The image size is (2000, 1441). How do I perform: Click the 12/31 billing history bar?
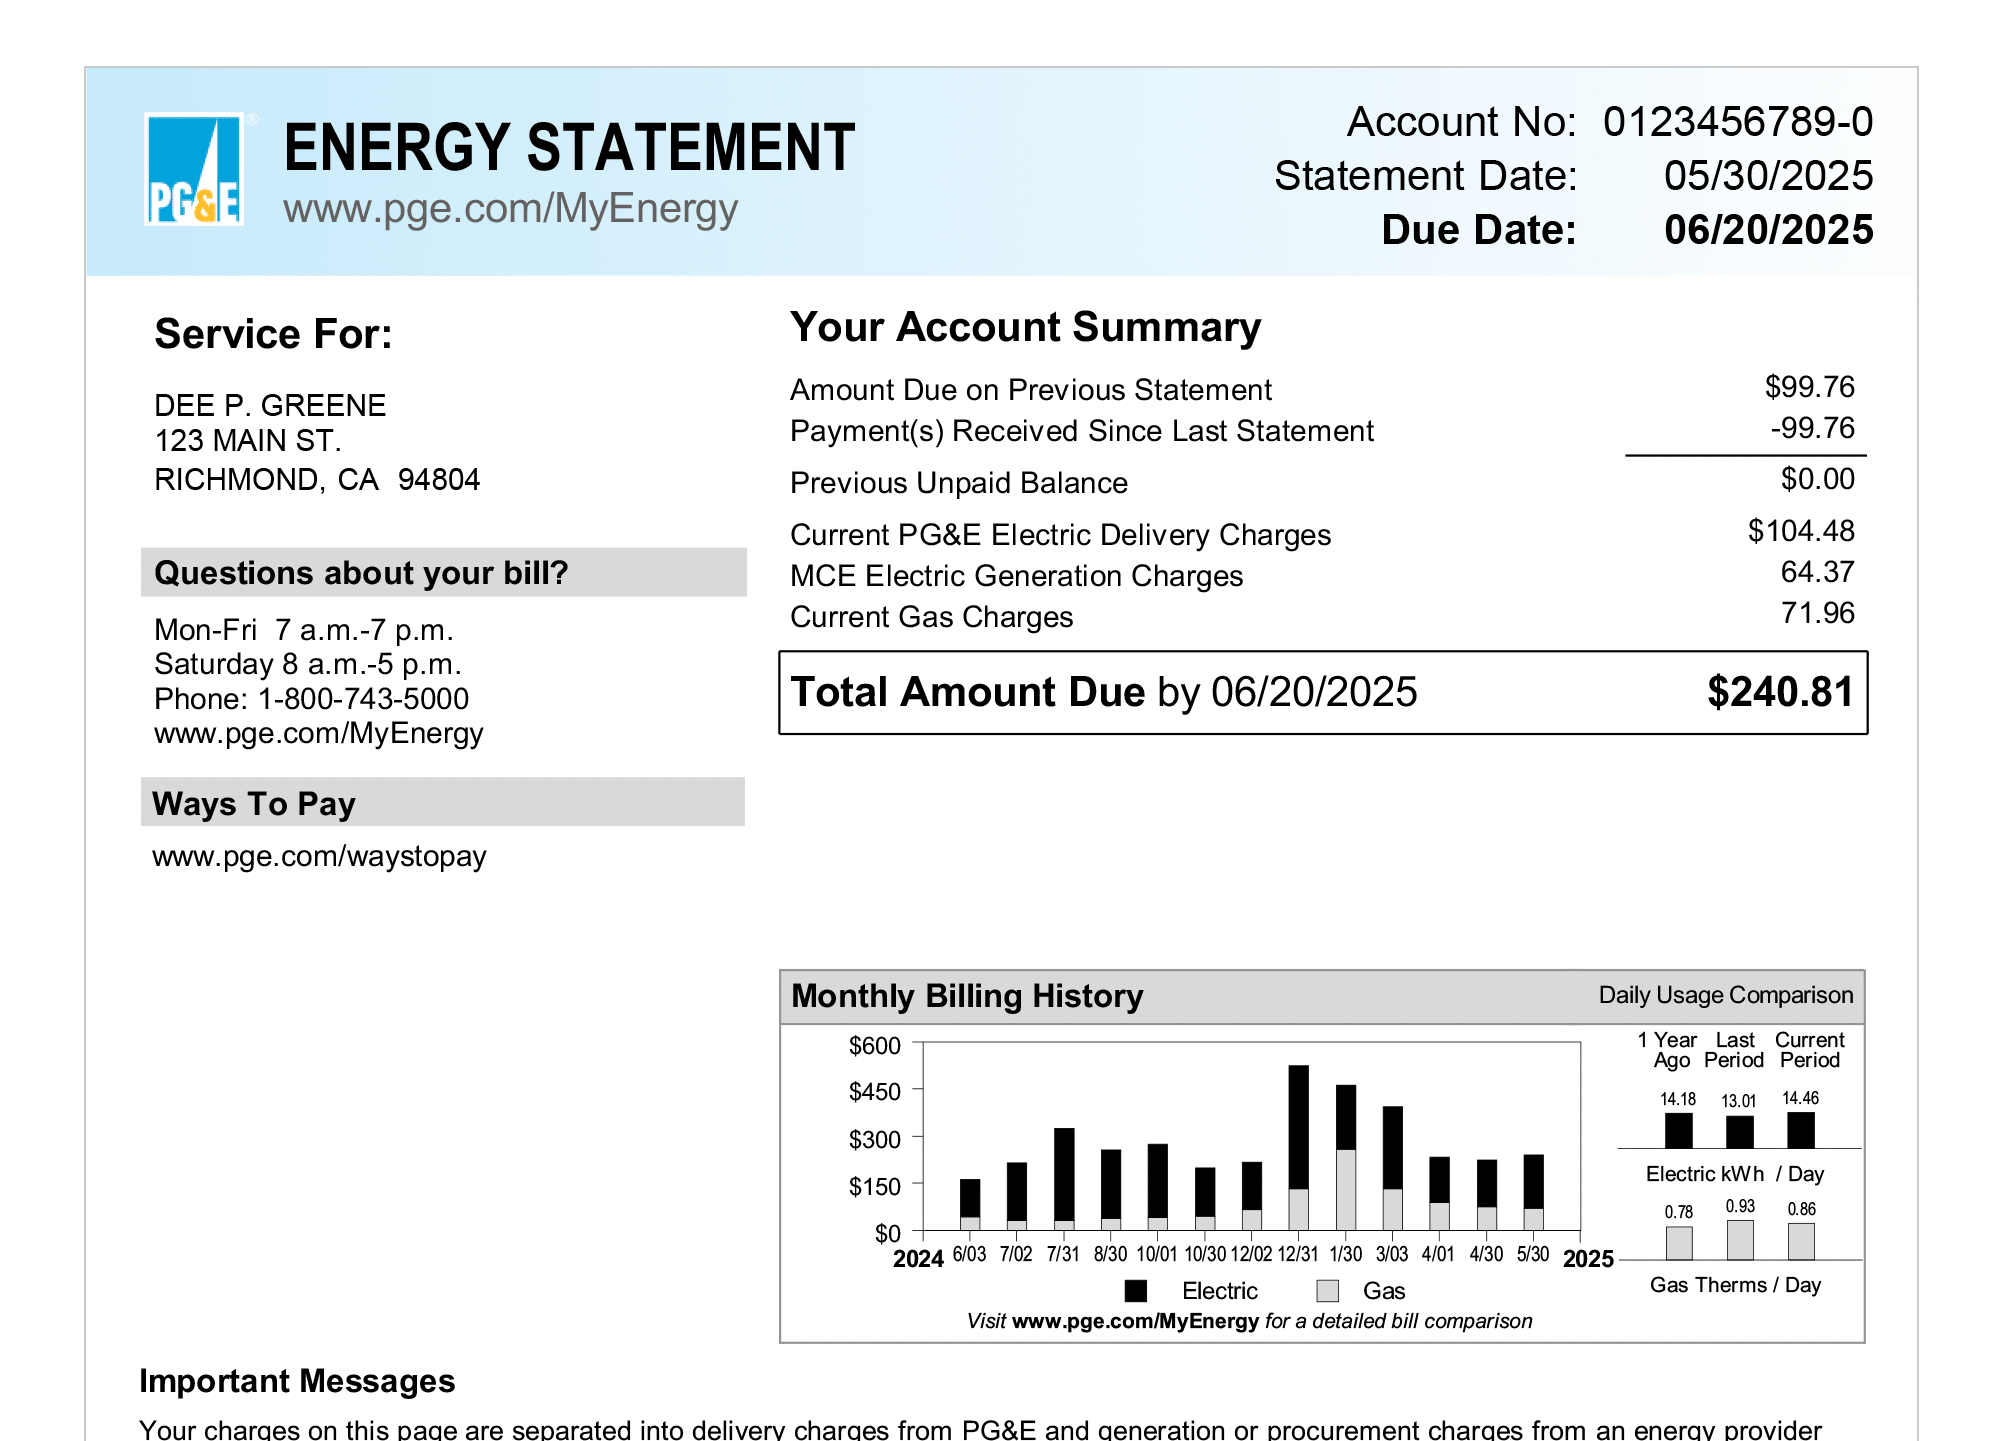click(1298, 1148)
